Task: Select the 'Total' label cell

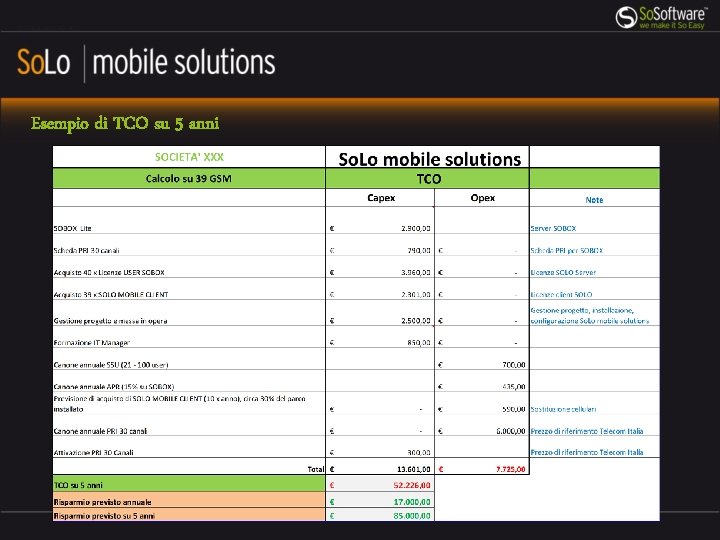Action: (x=315, y=469)
